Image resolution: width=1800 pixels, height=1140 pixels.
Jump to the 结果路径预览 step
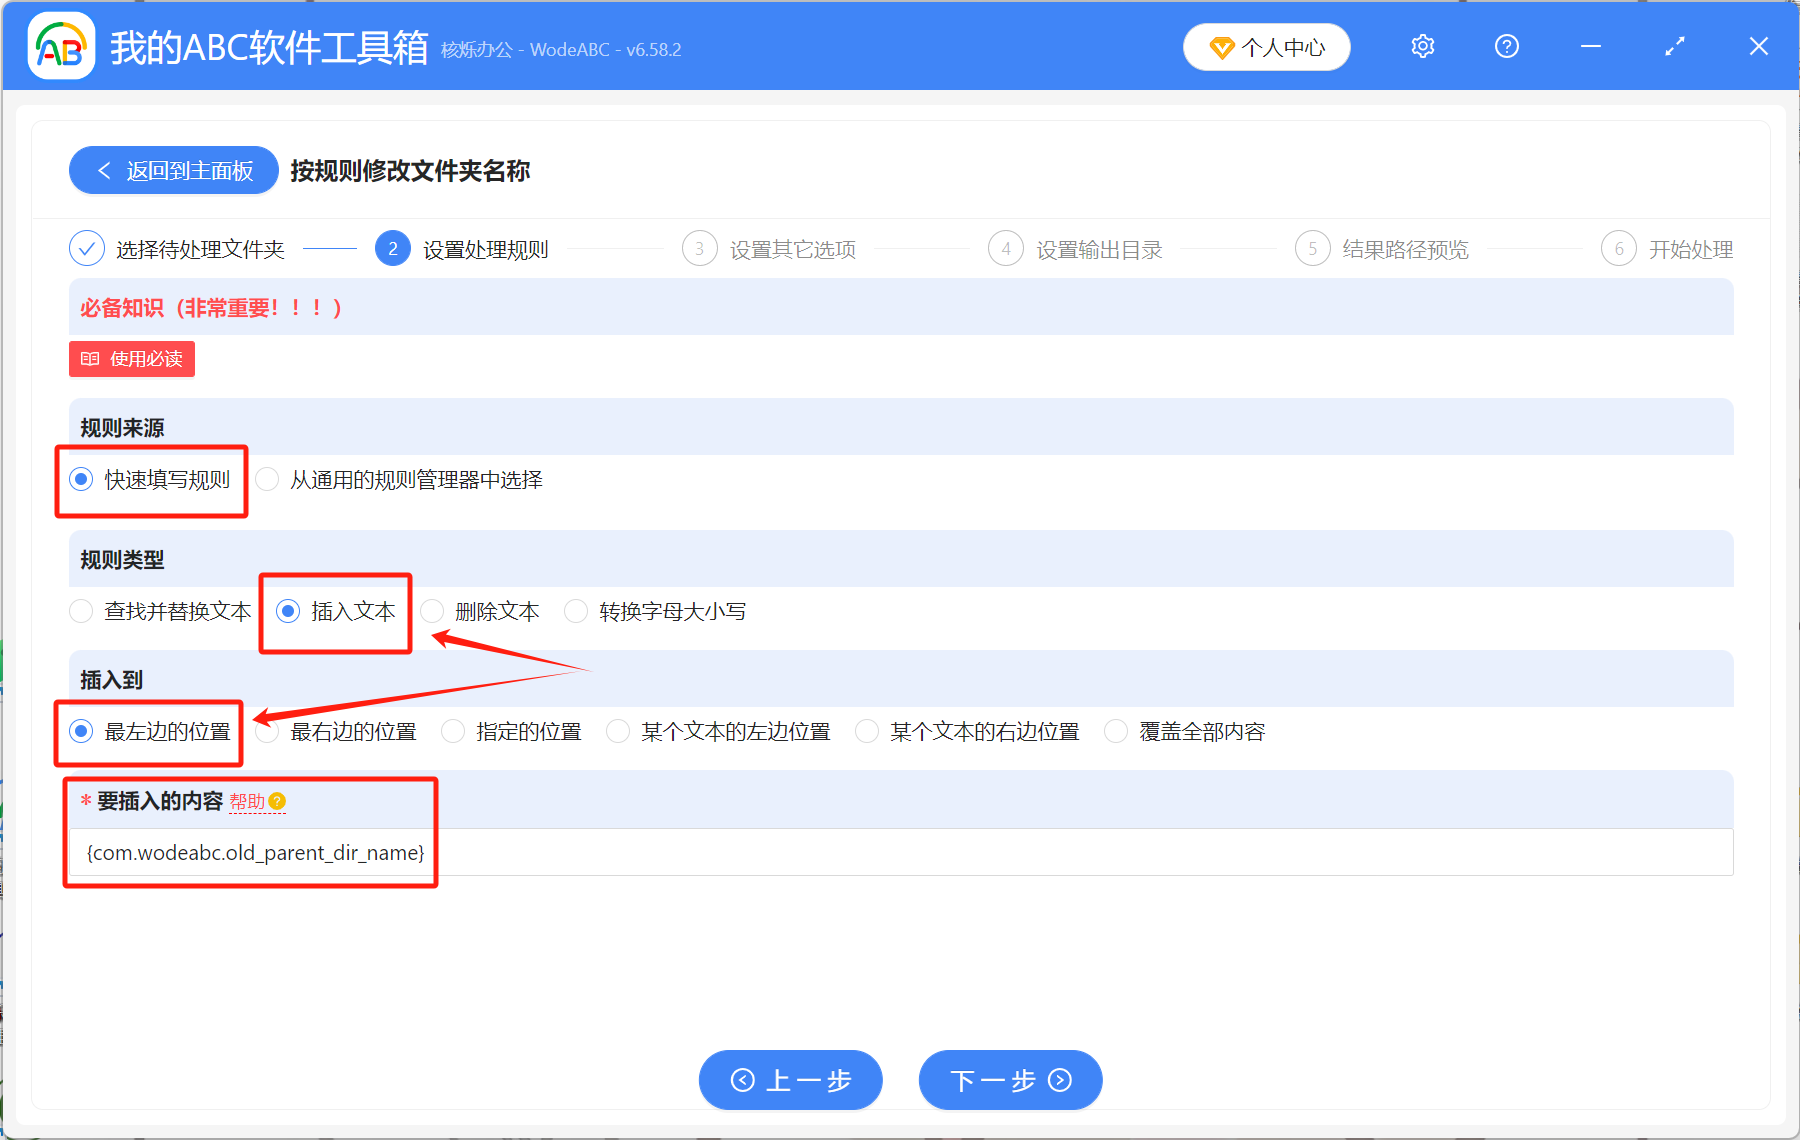(x=1406, y=249)
